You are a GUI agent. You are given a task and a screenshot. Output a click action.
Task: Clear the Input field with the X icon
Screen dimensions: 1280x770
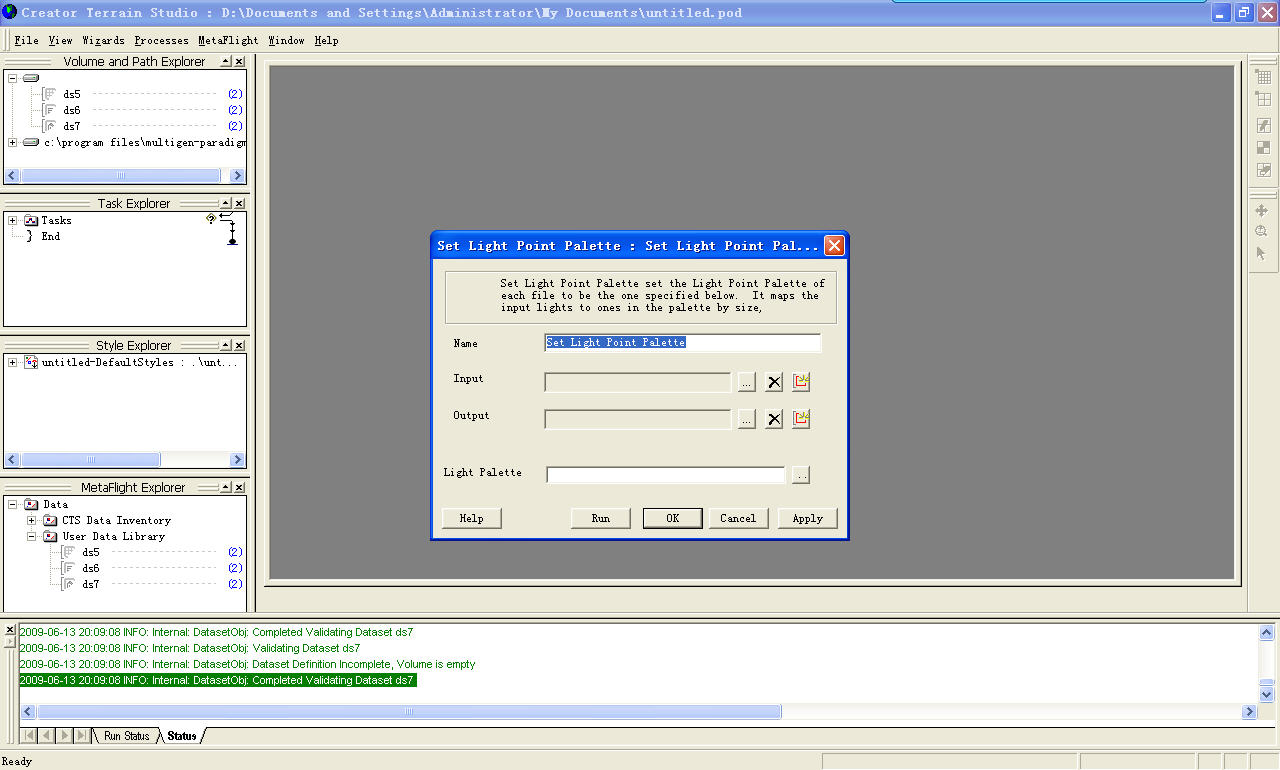(x=774, y=382)
